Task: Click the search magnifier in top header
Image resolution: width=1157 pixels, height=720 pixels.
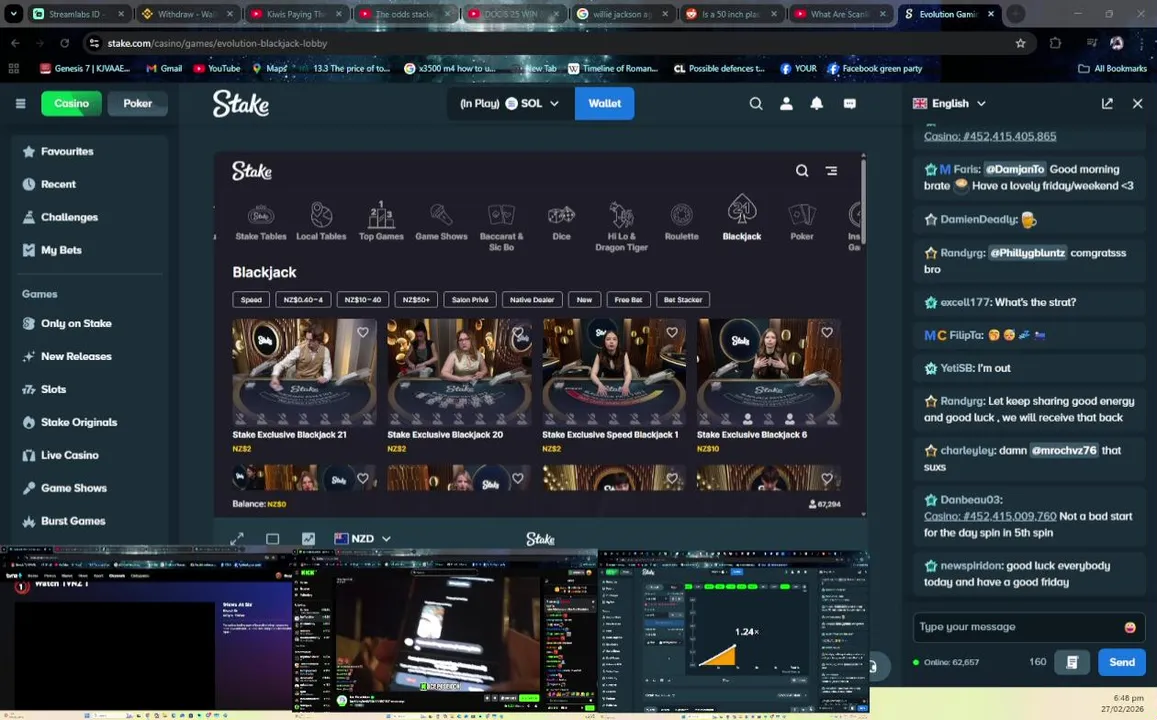Action: (756, 104)
